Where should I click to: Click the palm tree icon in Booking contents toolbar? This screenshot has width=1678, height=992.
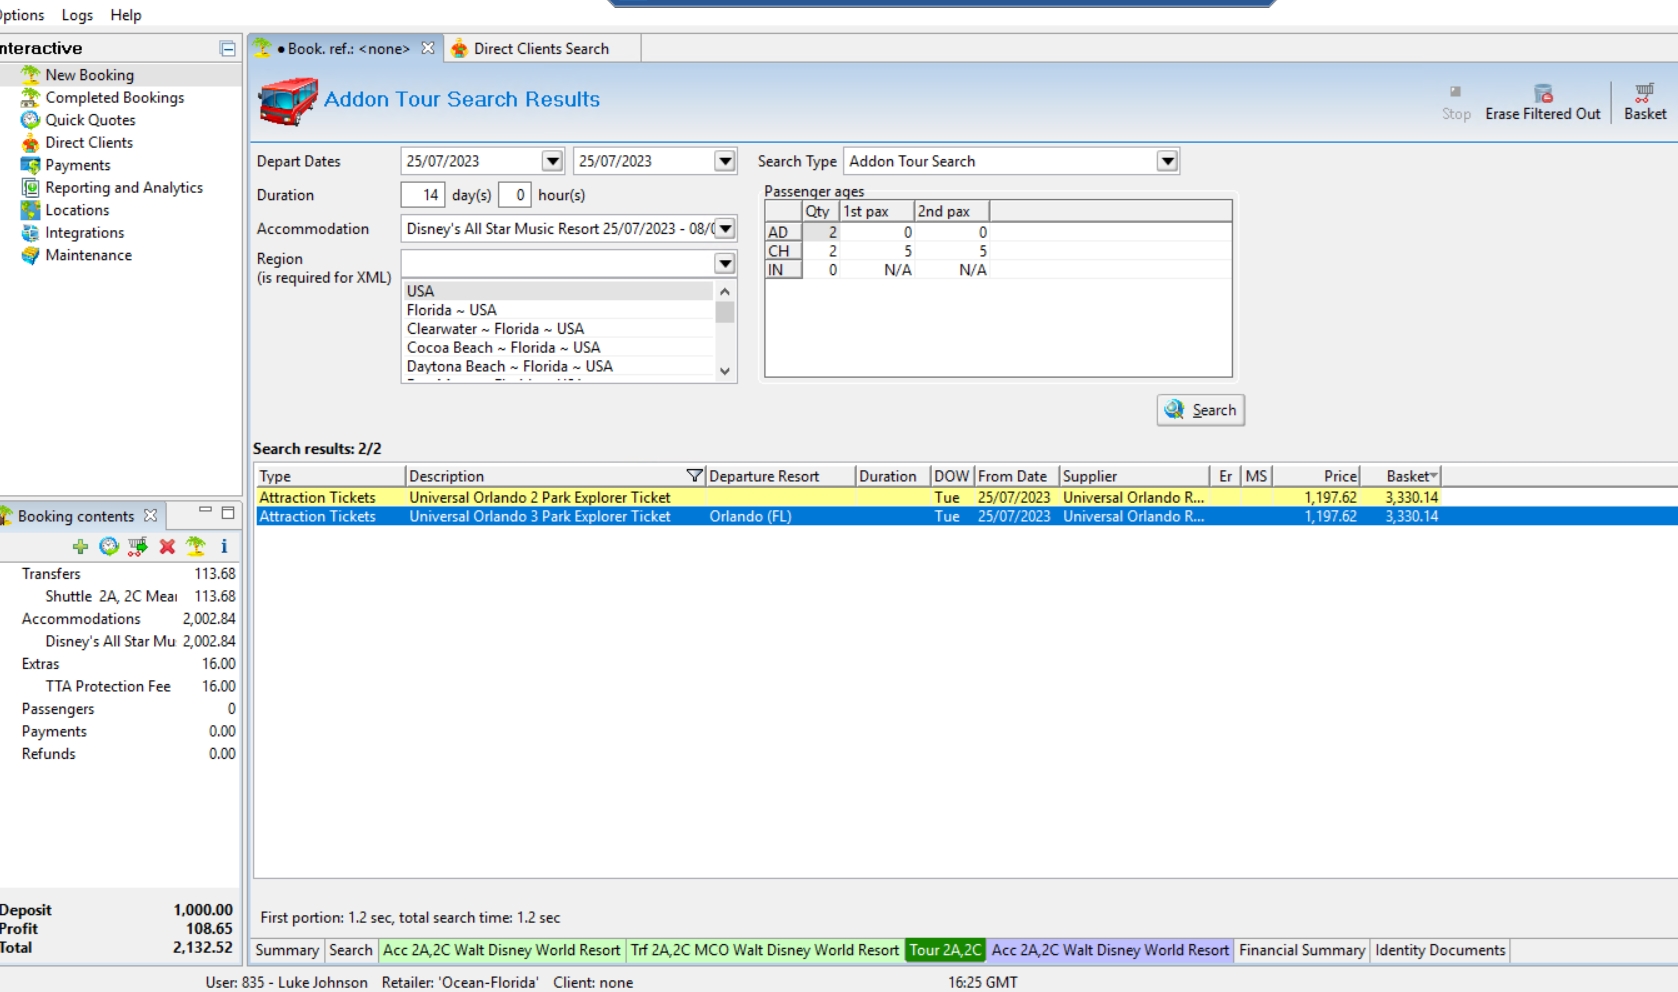[196, 546]
